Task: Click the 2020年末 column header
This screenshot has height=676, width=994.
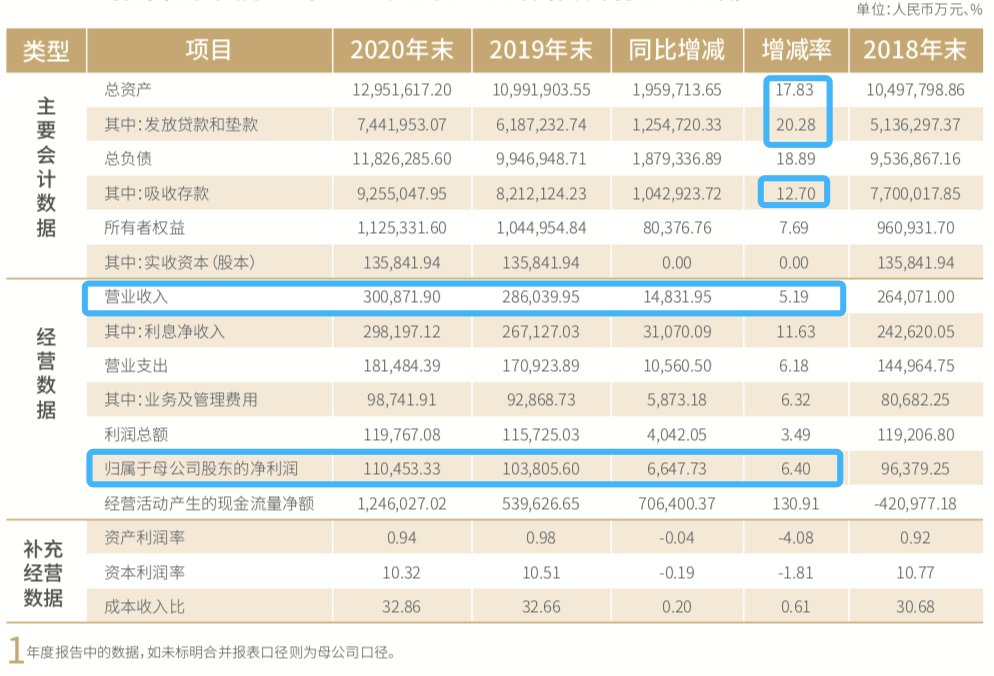Action: coord(402,51)
